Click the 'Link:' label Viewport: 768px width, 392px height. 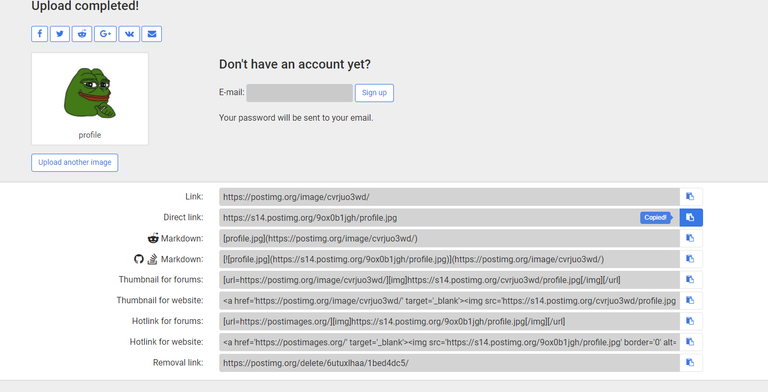click(x=194, y=196)
